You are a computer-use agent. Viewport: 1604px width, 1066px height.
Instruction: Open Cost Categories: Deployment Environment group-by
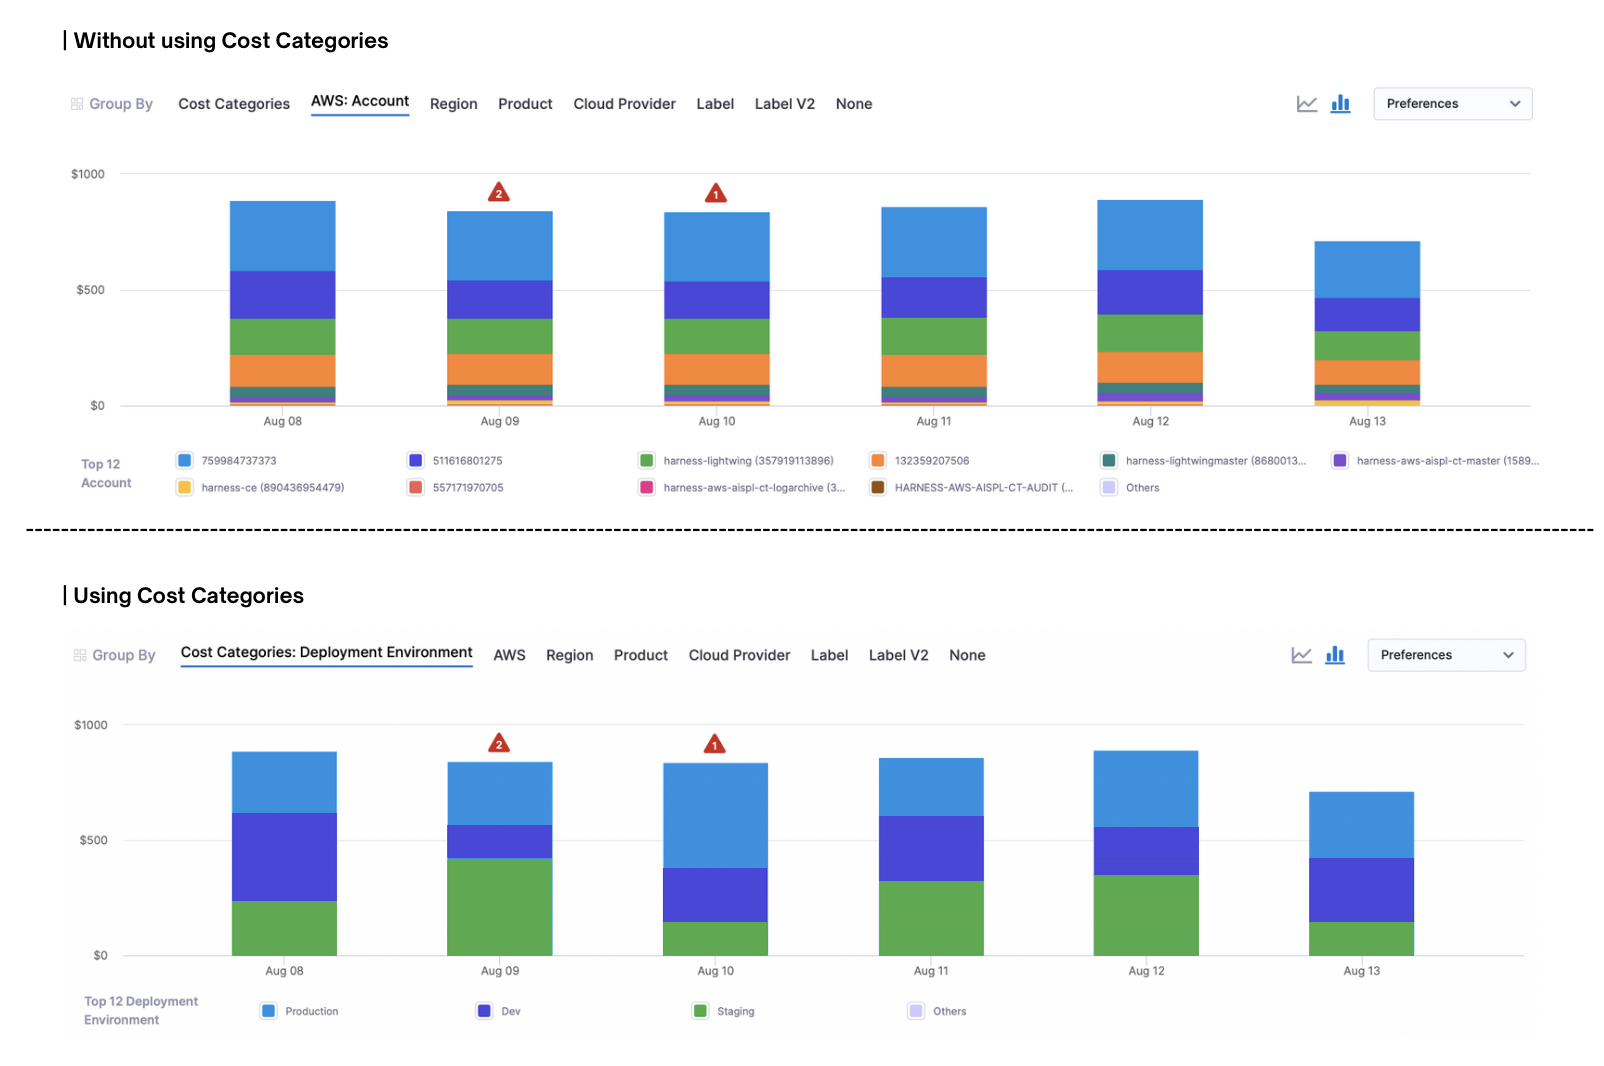tap(326, 653)
